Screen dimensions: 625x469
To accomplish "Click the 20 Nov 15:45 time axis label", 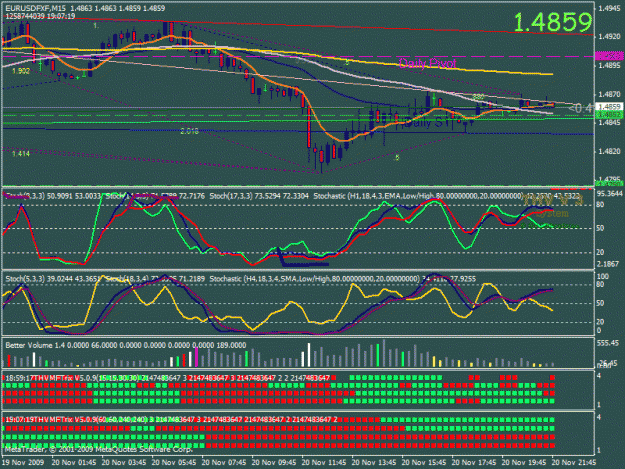I will click(424, 463).
